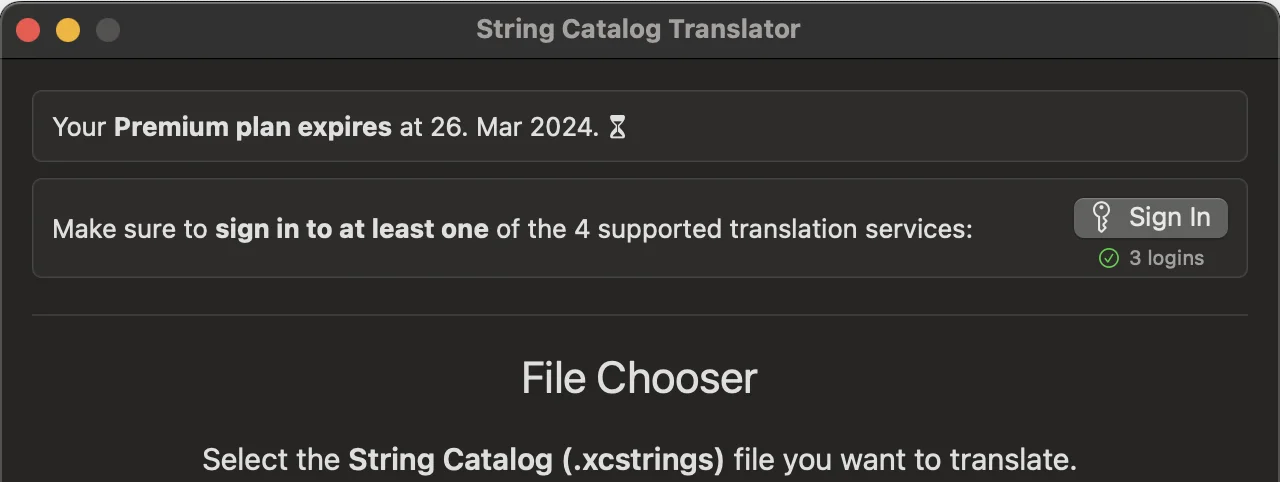
Task: Click "file you want to translate" text
Action: tap(905, 460)
